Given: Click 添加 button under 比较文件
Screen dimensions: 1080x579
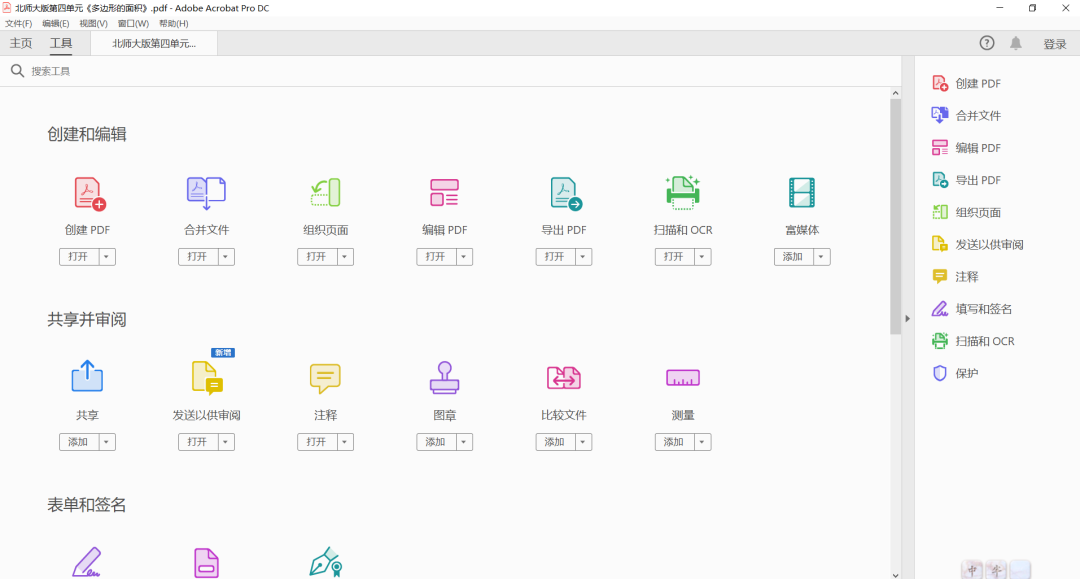Looking at the screenshot, I should coord(555,442).
